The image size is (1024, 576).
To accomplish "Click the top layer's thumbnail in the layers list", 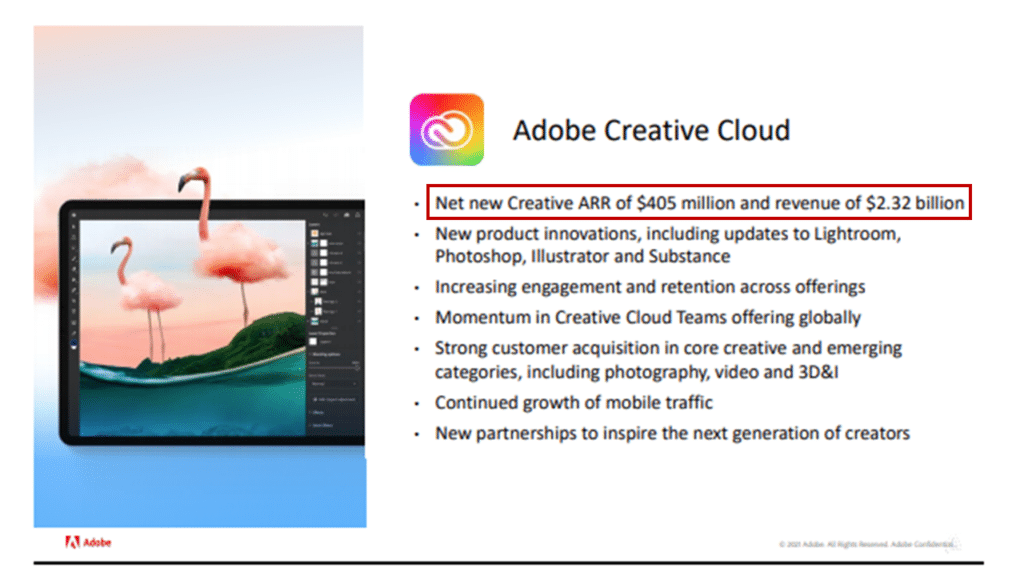I will coord(314,231).
